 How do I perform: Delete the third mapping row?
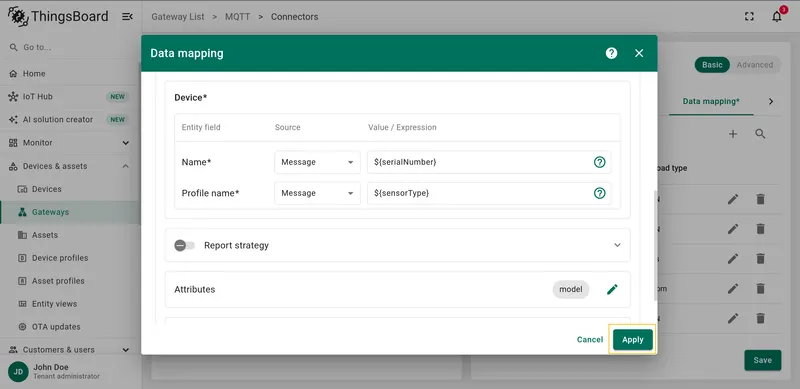coord(760,259)
